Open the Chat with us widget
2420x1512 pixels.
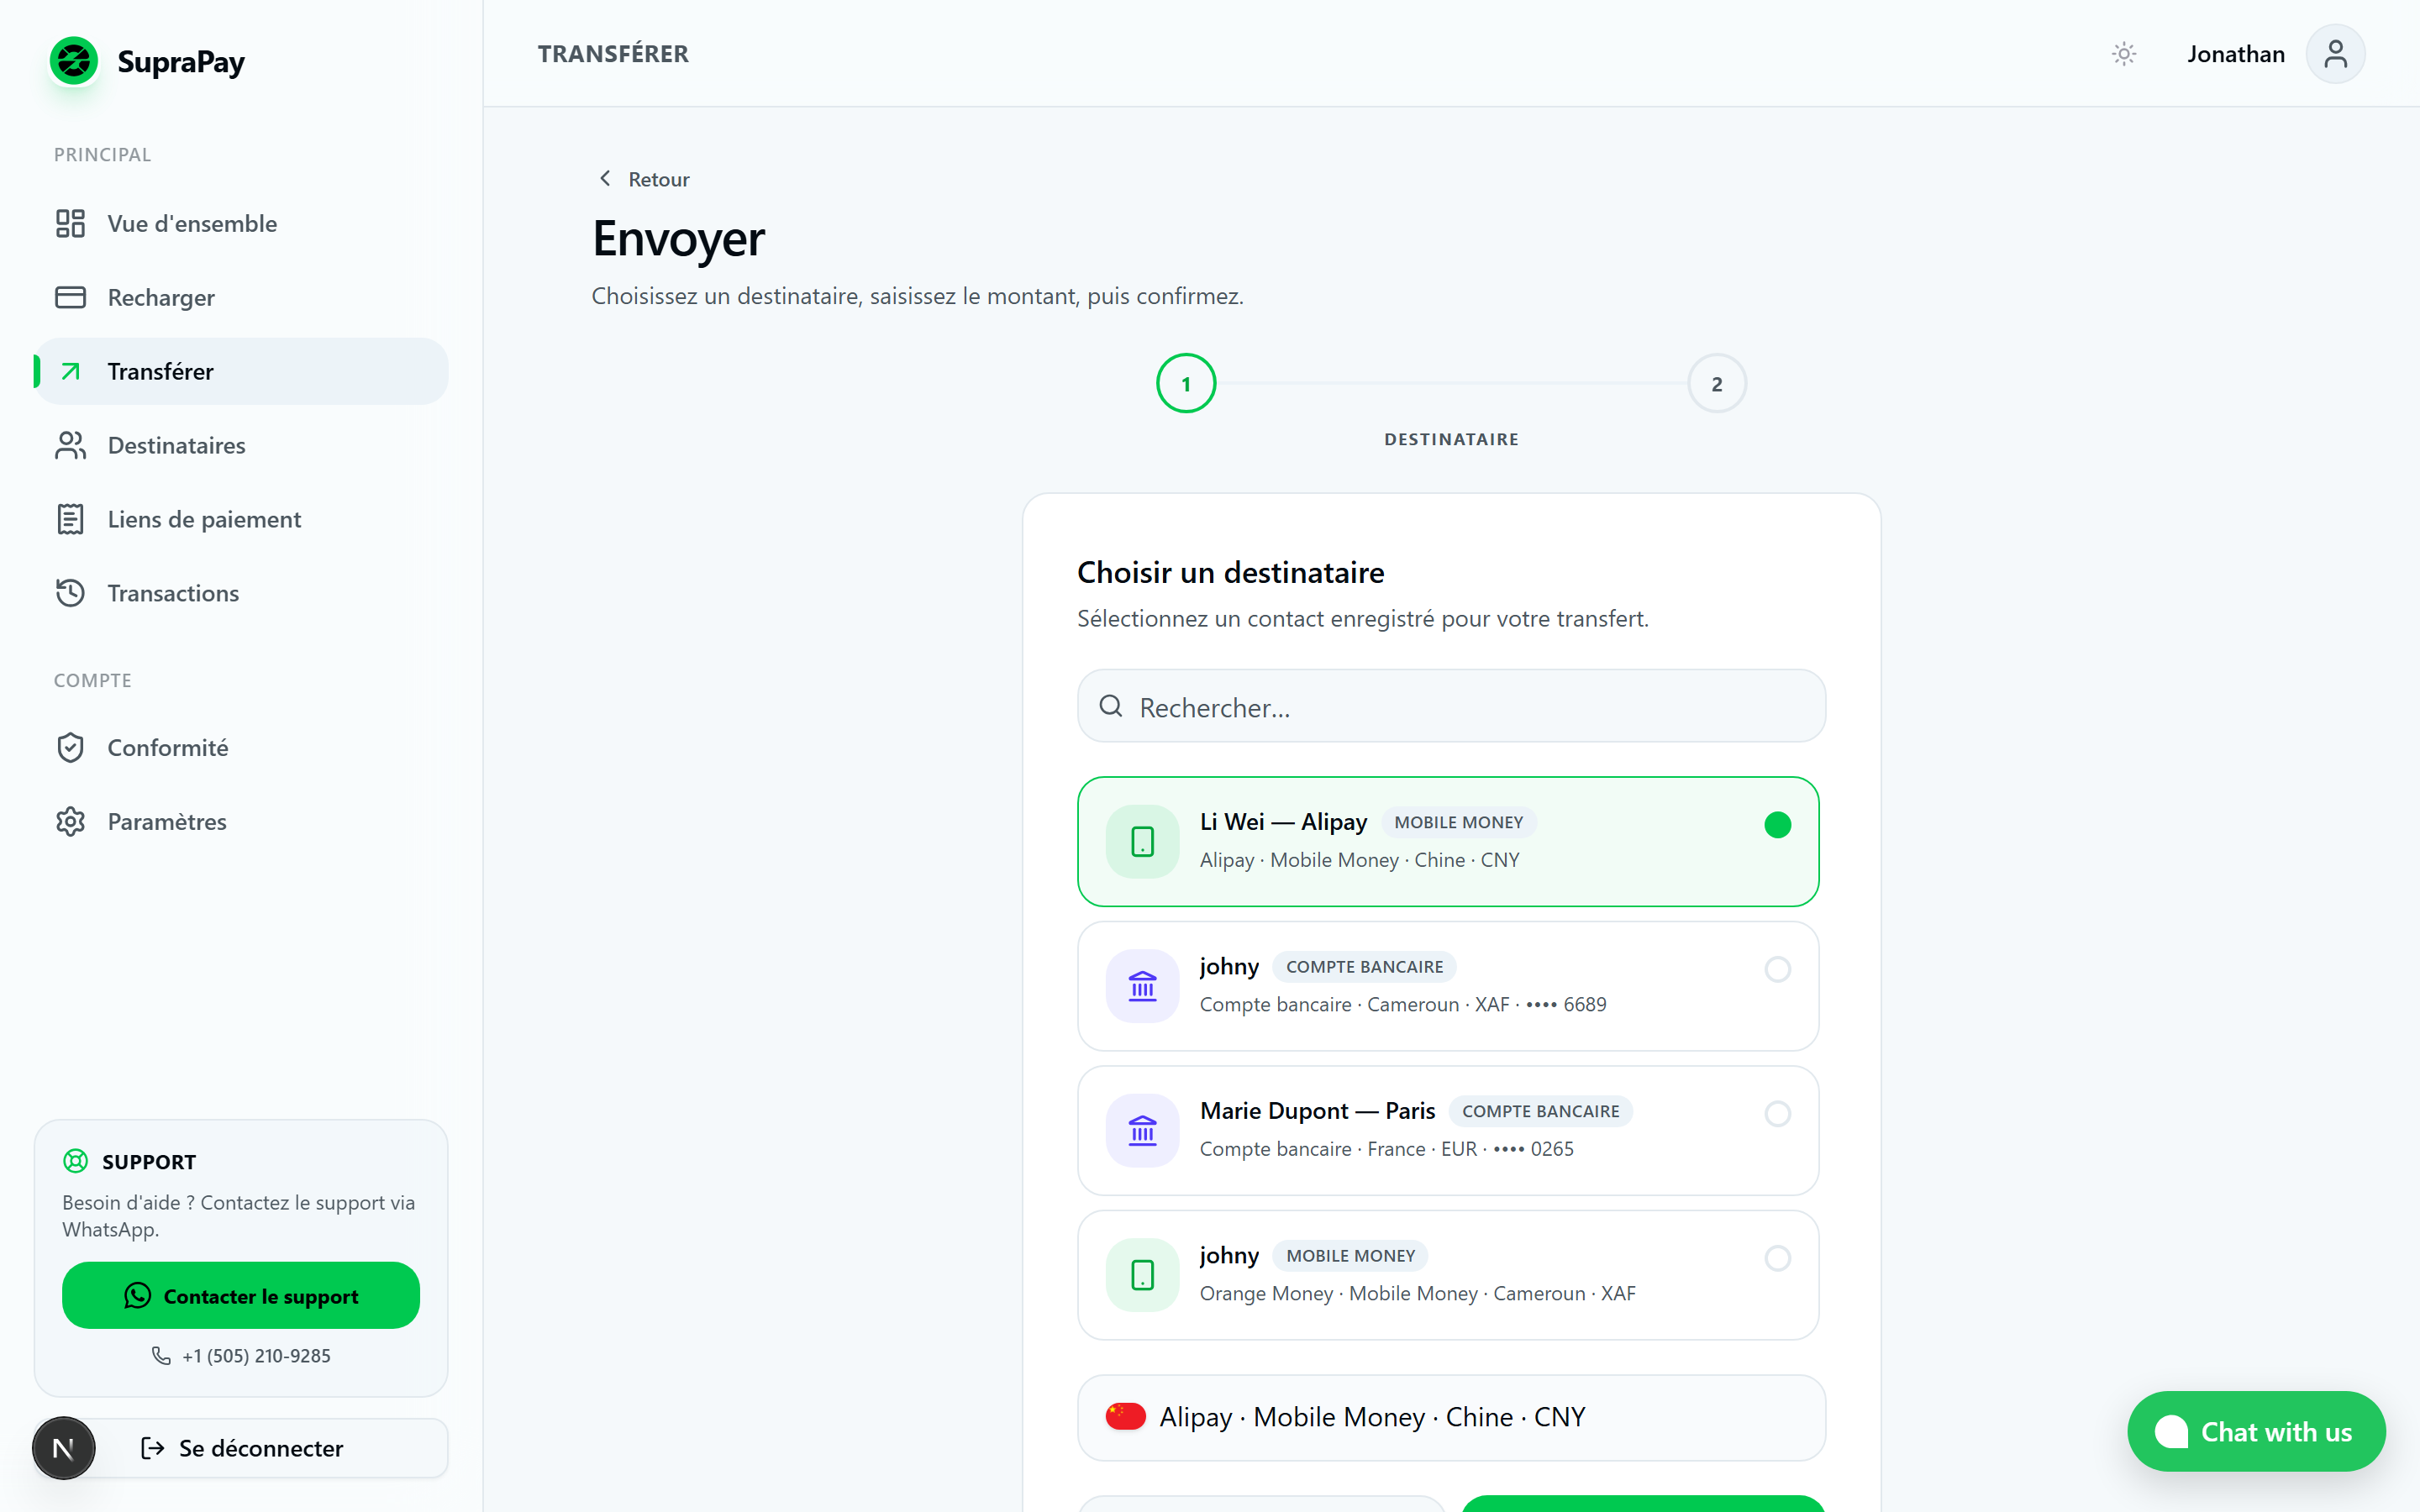2256,1431
